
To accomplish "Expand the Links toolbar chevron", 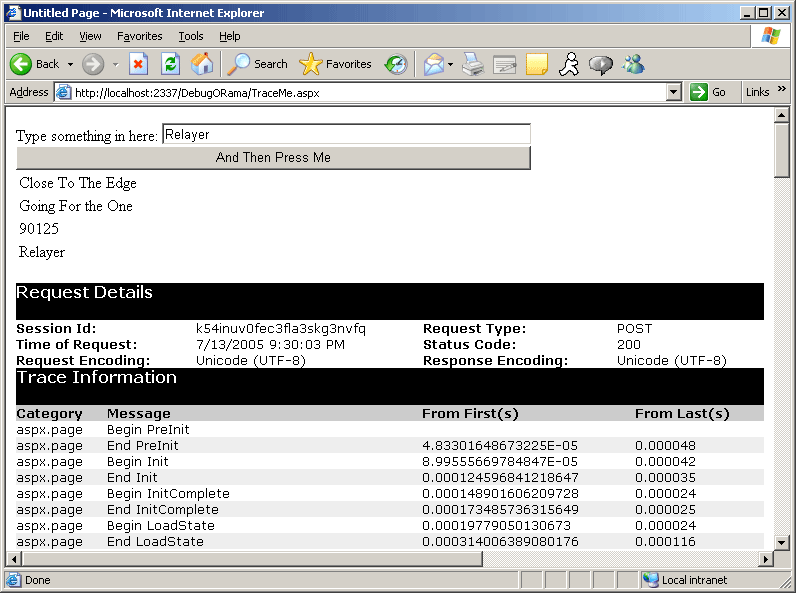I will [x=781, y=90].
